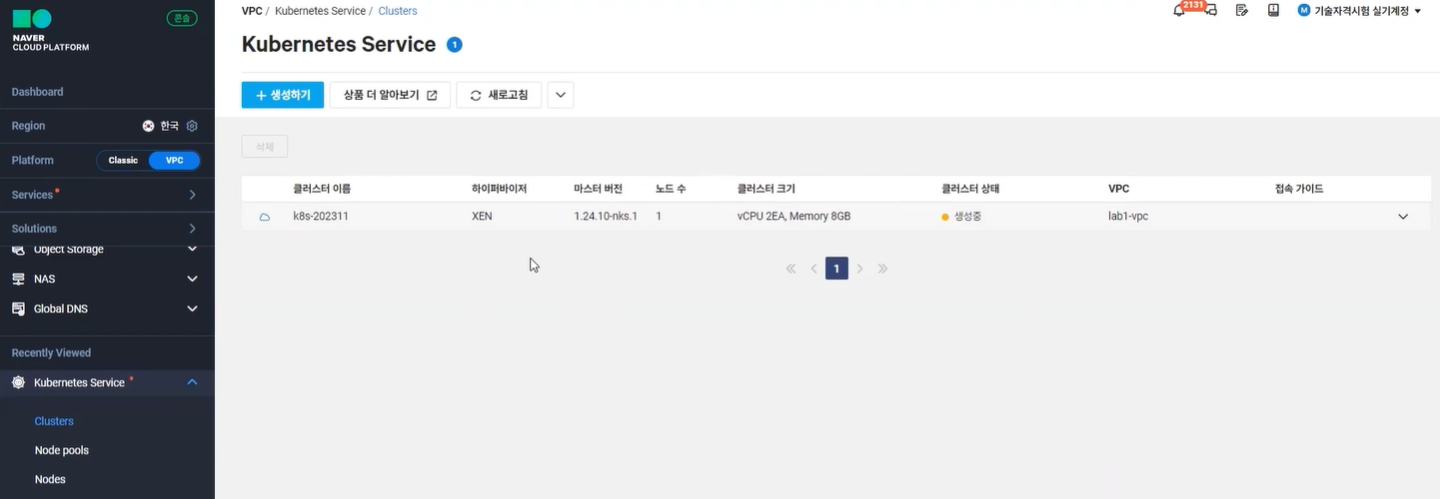Click the disabled 삭제 delete button
The image size is (1440, 499).
click(x=265, y=147)
